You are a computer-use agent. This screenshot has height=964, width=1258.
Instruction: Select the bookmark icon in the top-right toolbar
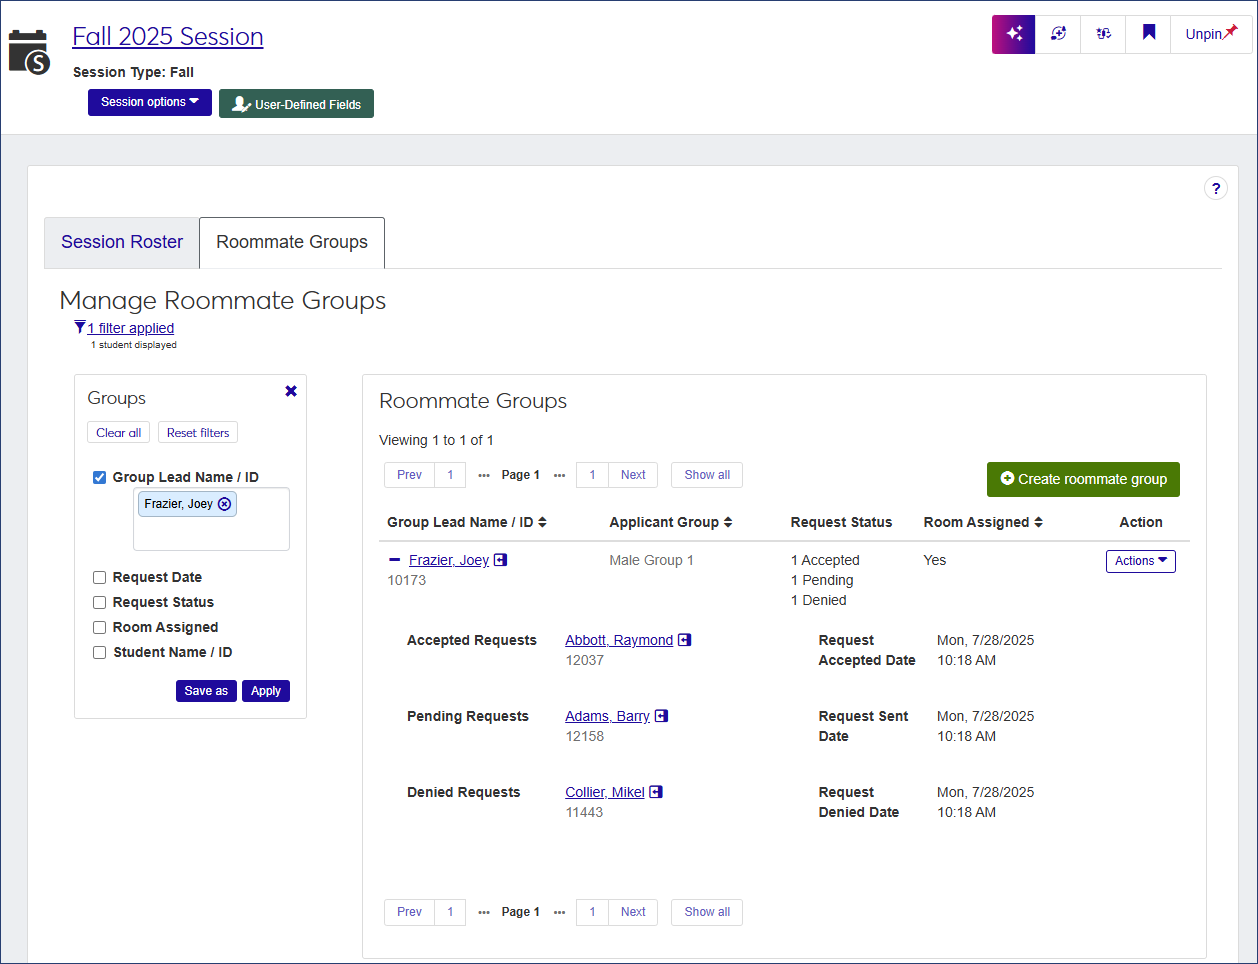point(1147,33)
